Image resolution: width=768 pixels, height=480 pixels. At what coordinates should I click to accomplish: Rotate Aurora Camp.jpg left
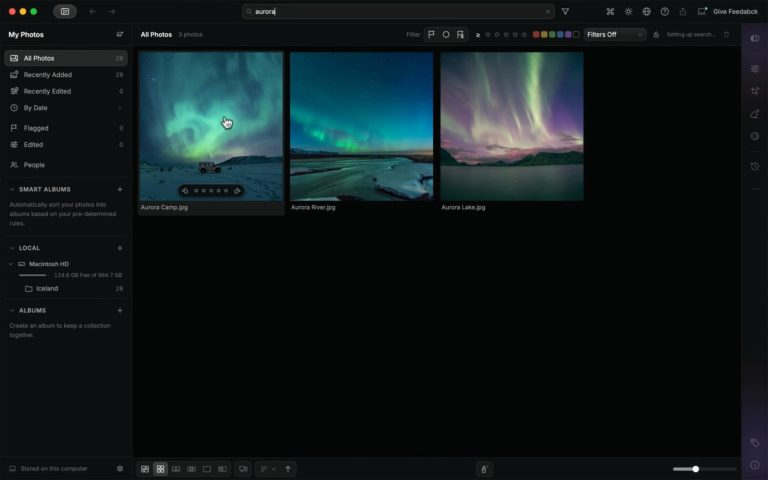pyautogui.click(x=185, y=191)
